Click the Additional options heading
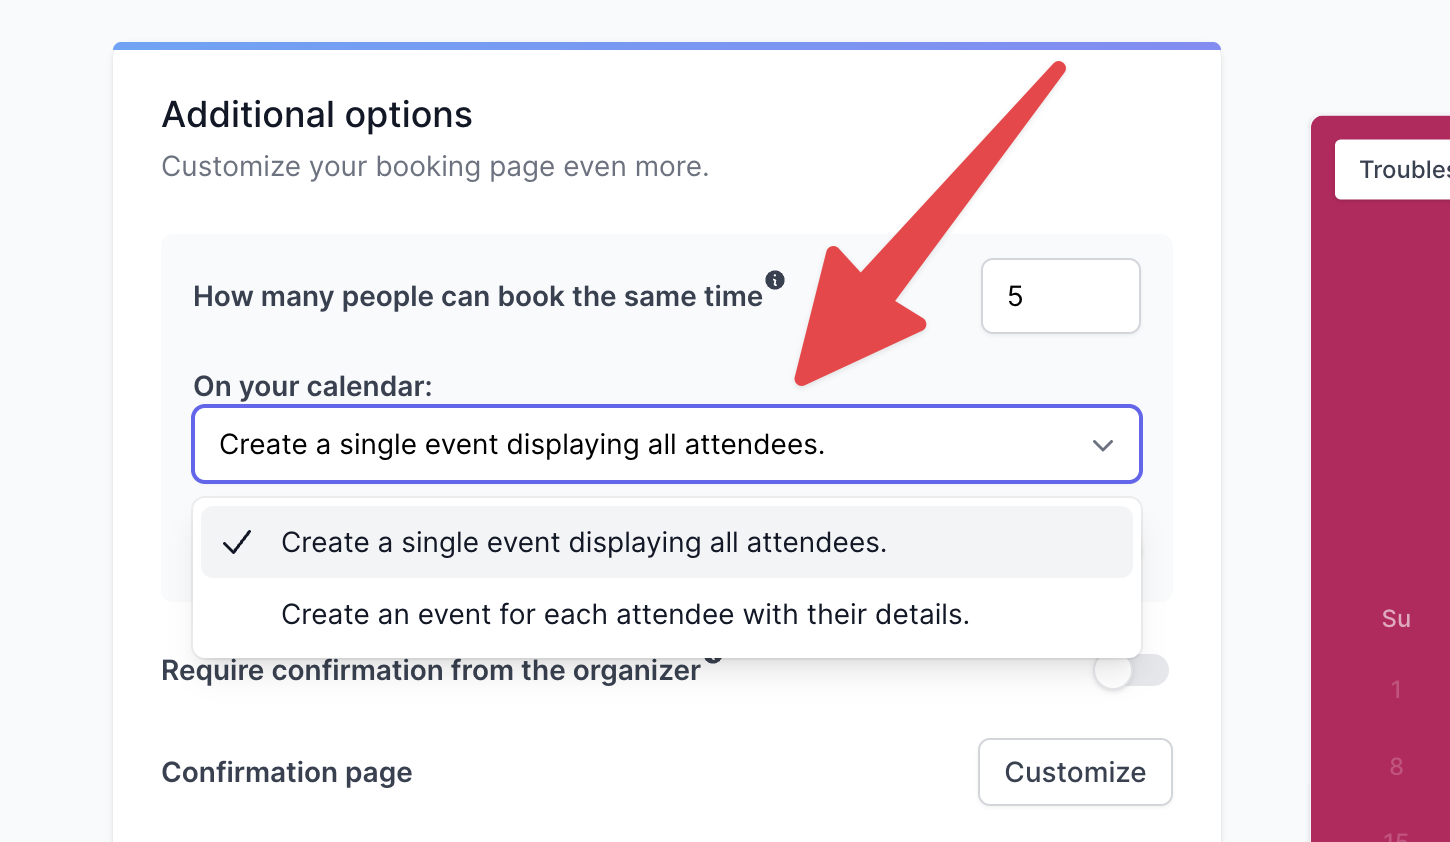The height and width of the screenshot is (842, 1450). tap(317, 115)
